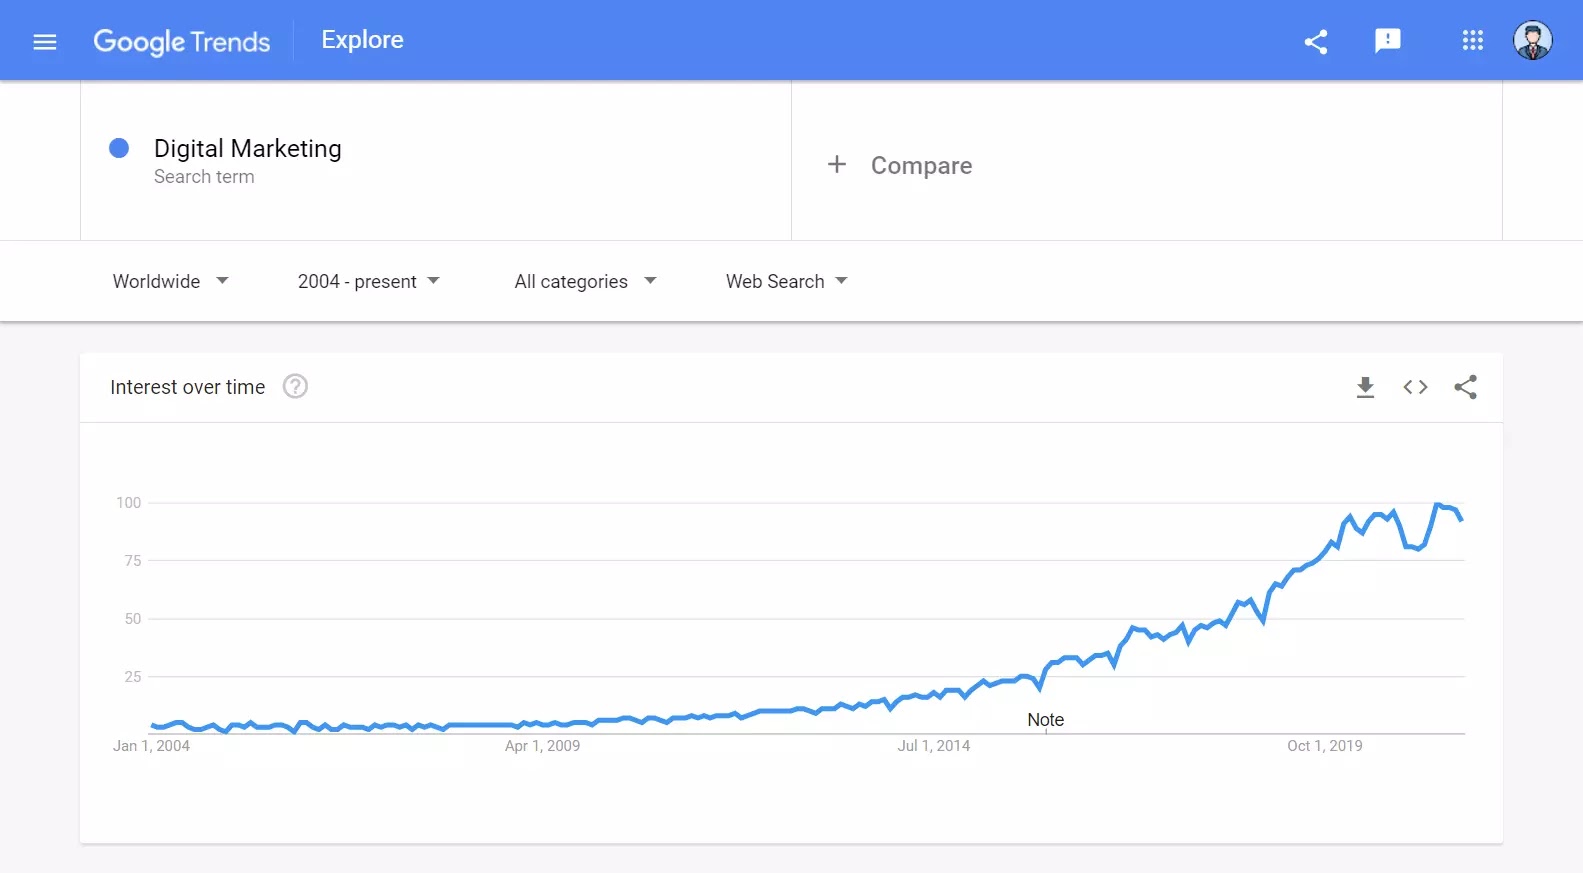This screenshot has width=1583, height=873.
Task: Share the interest over time chart
Action: tap(1465, 387)
